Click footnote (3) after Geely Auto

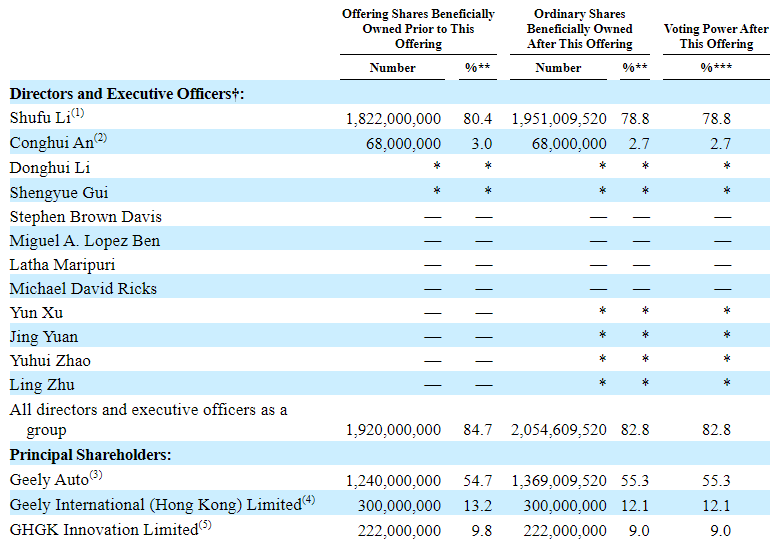[x=96, y=475]
